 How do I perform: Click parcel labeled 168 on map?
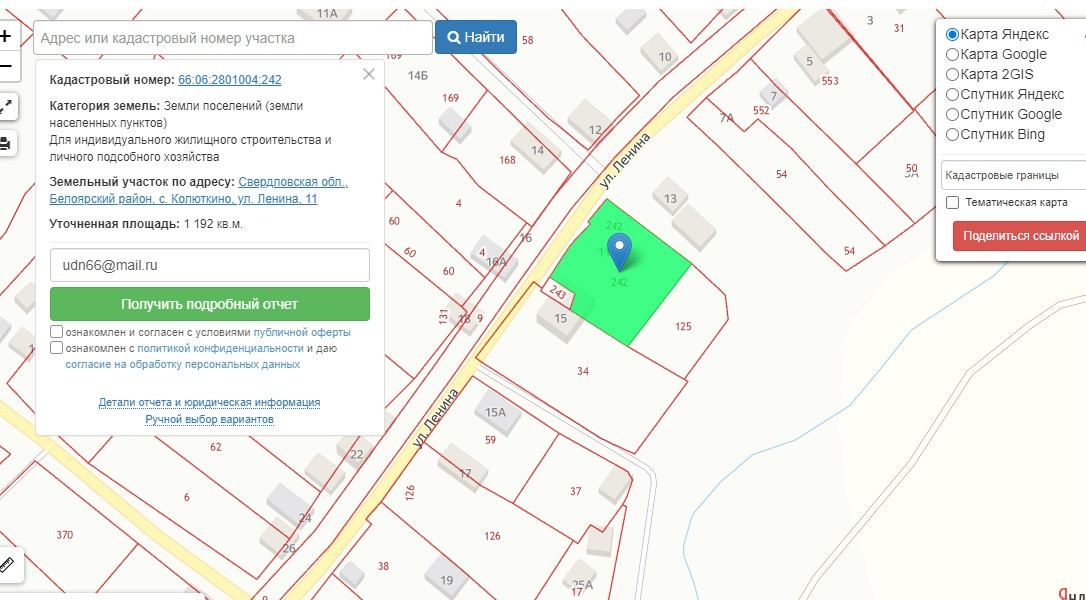pyautogui.click(x=507, y=160)
